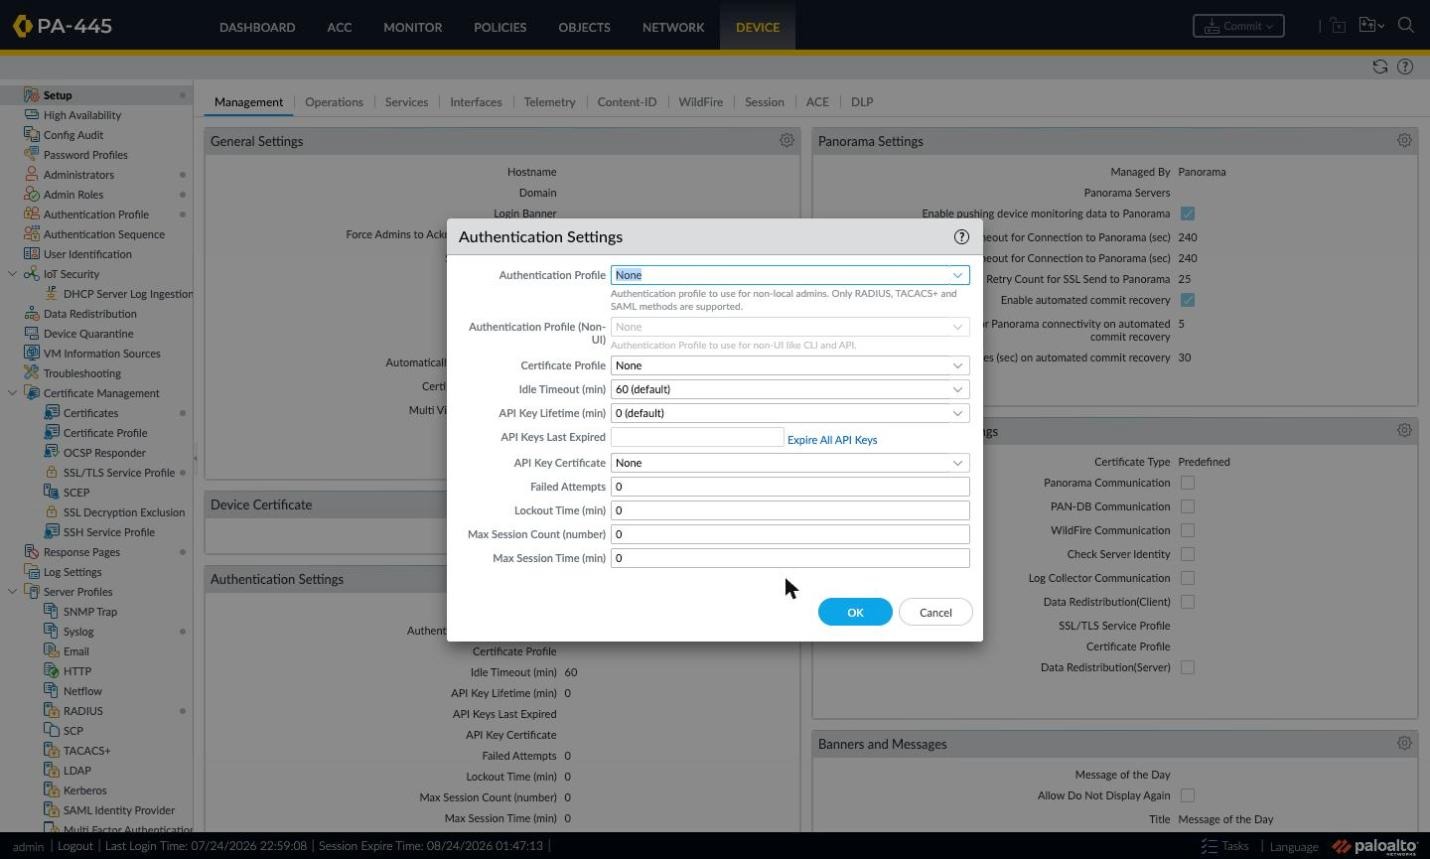Check WildFire Communication checkbox
The width and height of the screenshot is (1430, 859).
[x=1187, y=531]
